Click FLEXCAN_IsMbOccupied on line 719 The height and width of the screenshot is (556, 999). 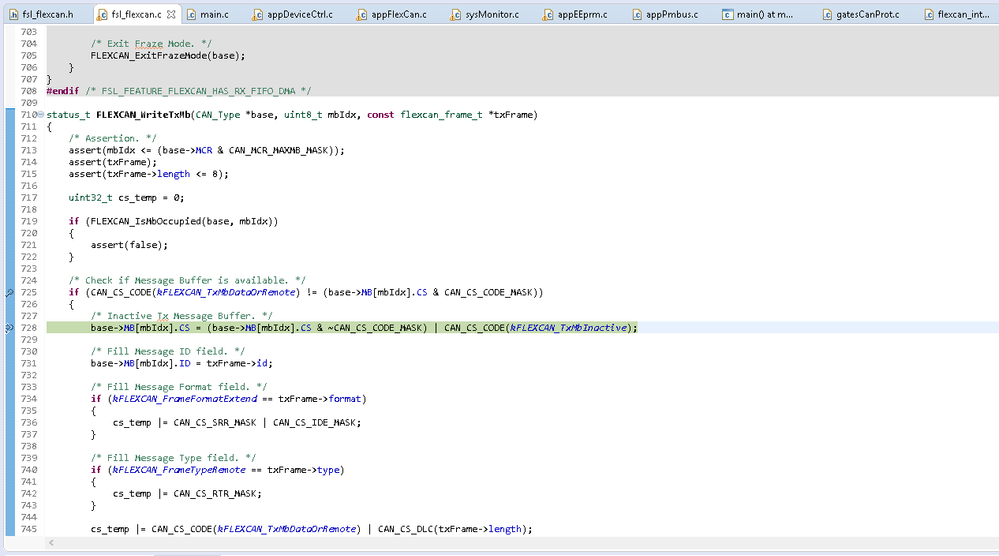145,221
